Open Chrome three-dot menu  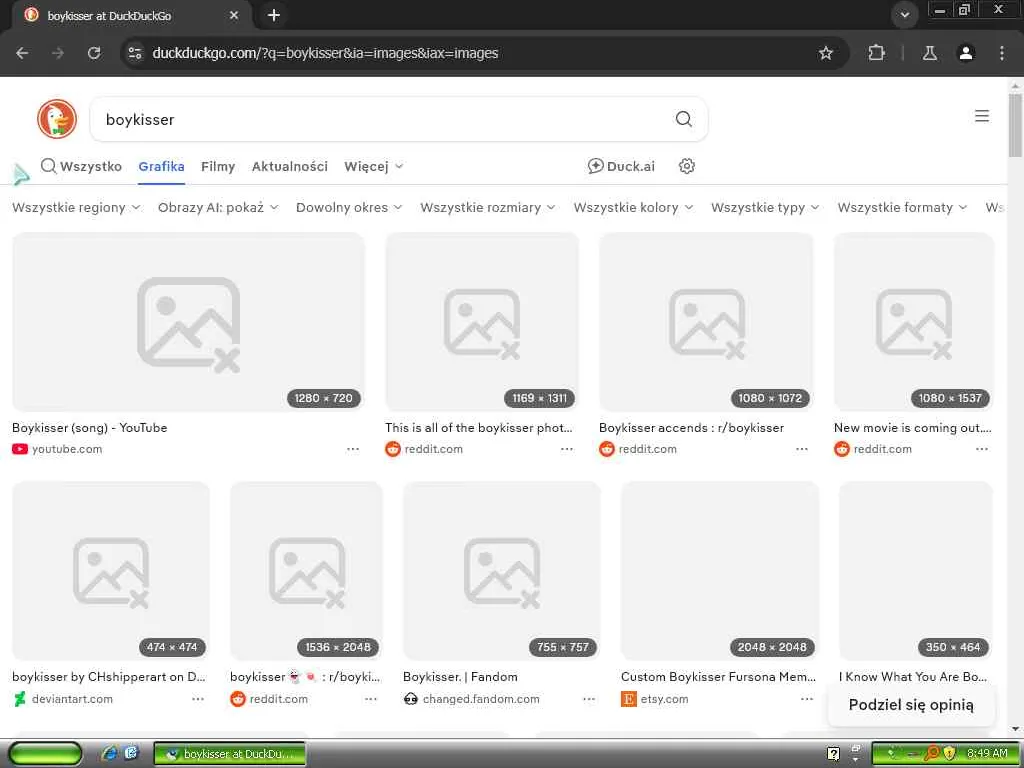click(x=1002, y=53)
